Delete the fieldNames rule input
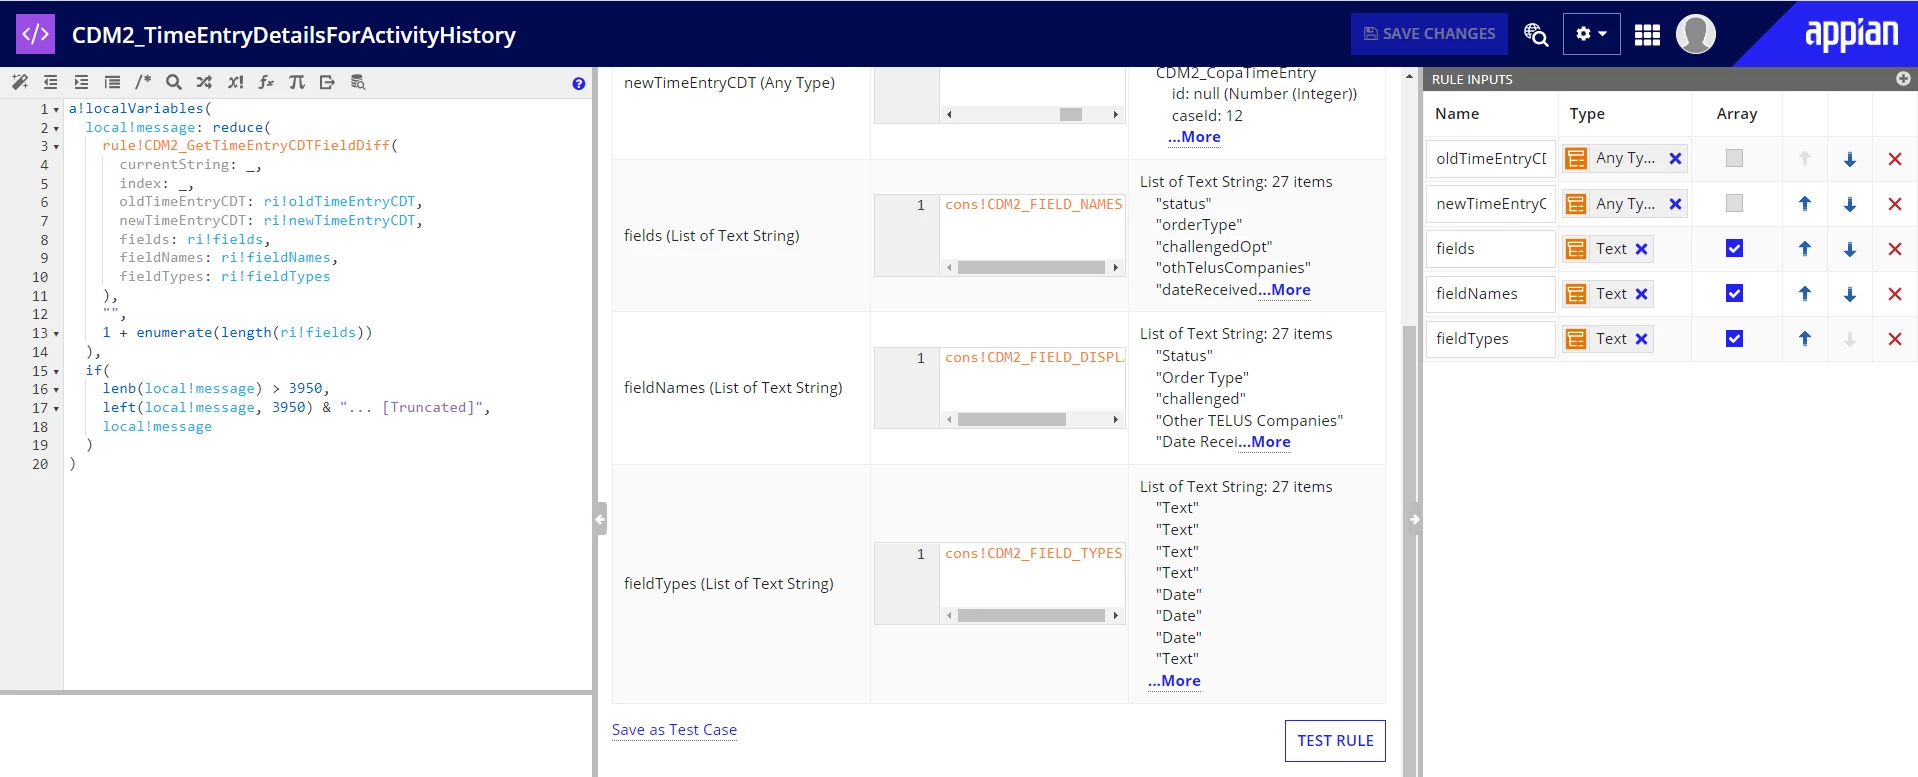 click(1894, 294)
